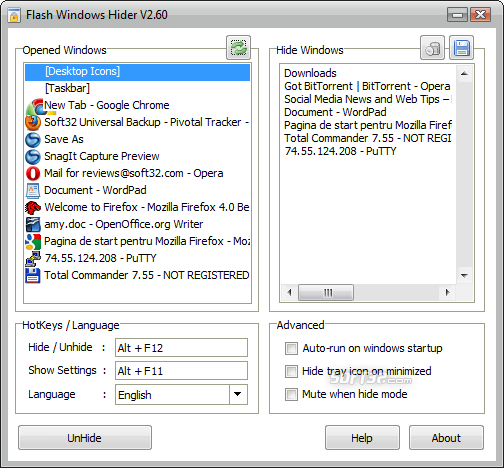The image size is (504, 468).
Task: Select Total Commander 7.55 in Hide Windows
Action: [x=368, y=138]
